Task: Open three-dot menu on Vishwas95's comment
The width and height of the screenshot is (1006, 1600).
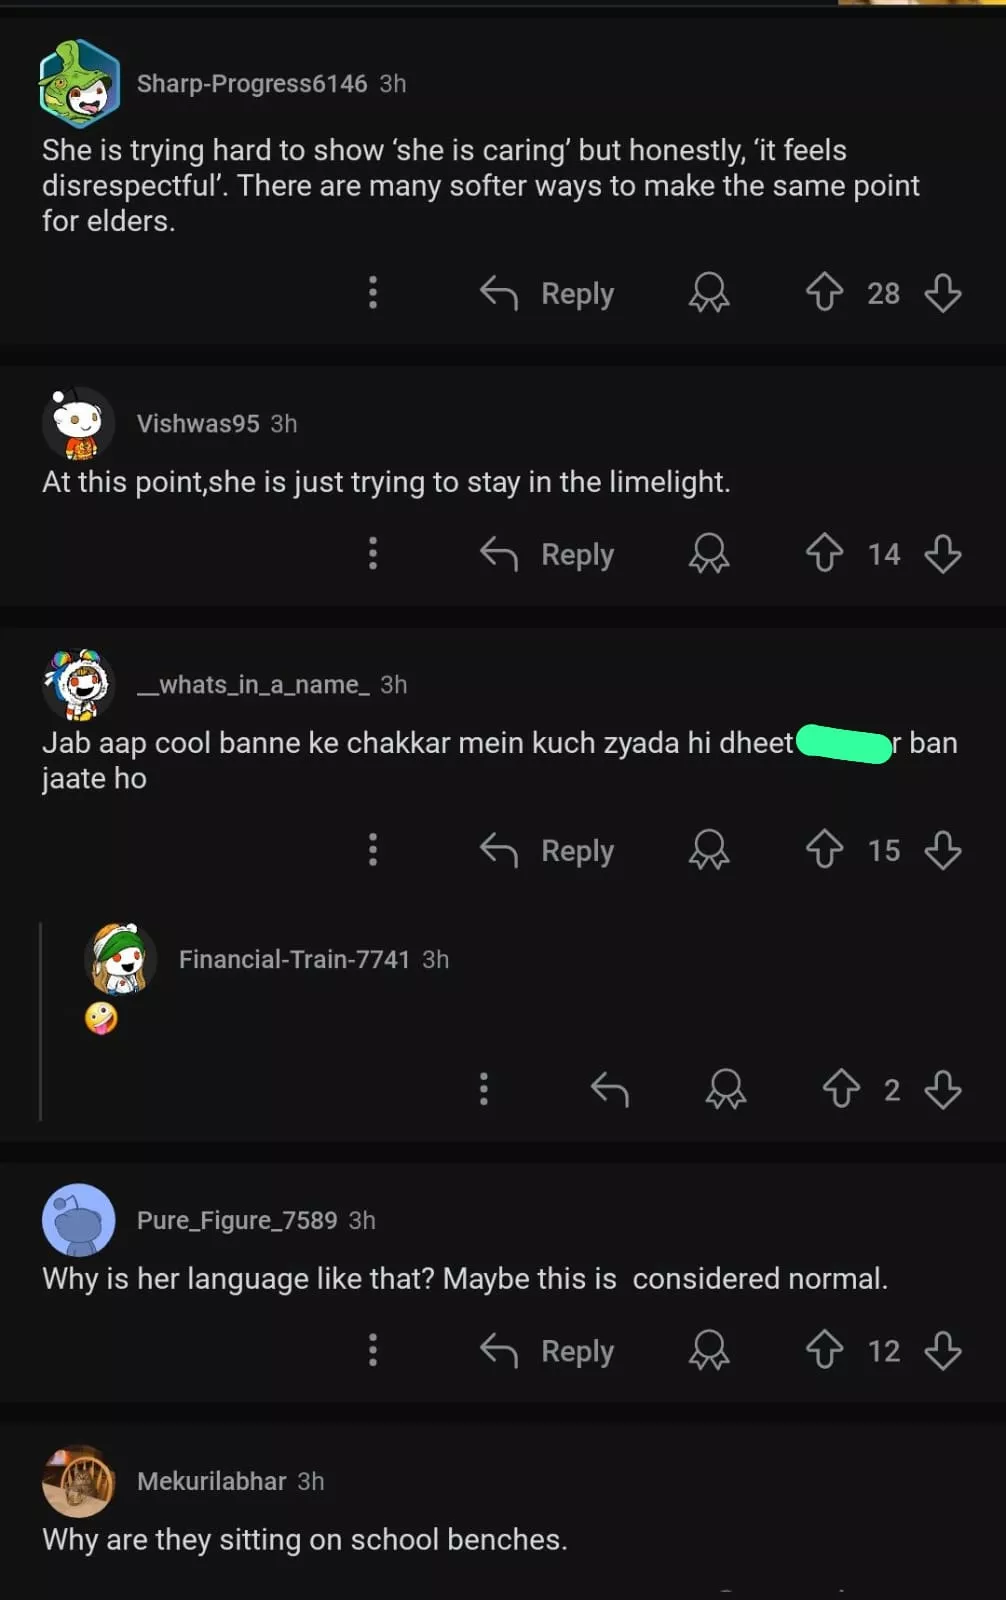Action: pos(373,553)
